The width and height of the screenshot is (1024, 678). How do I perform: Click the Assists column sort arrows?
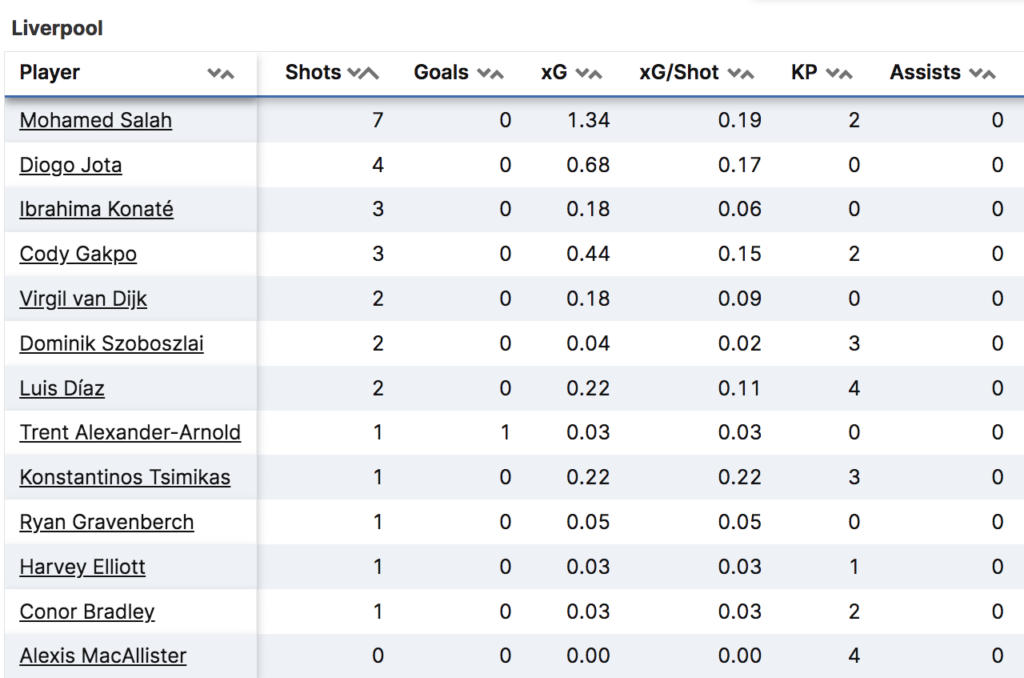coord(982,74)
